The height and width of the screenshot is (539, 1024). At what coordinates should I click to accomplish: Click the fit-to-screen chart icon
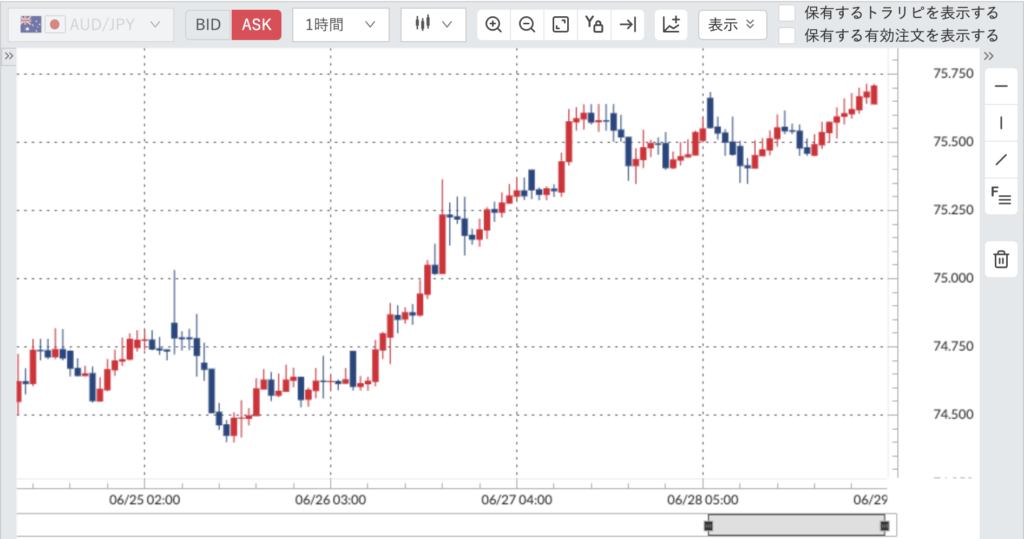(x=560, y=25)
